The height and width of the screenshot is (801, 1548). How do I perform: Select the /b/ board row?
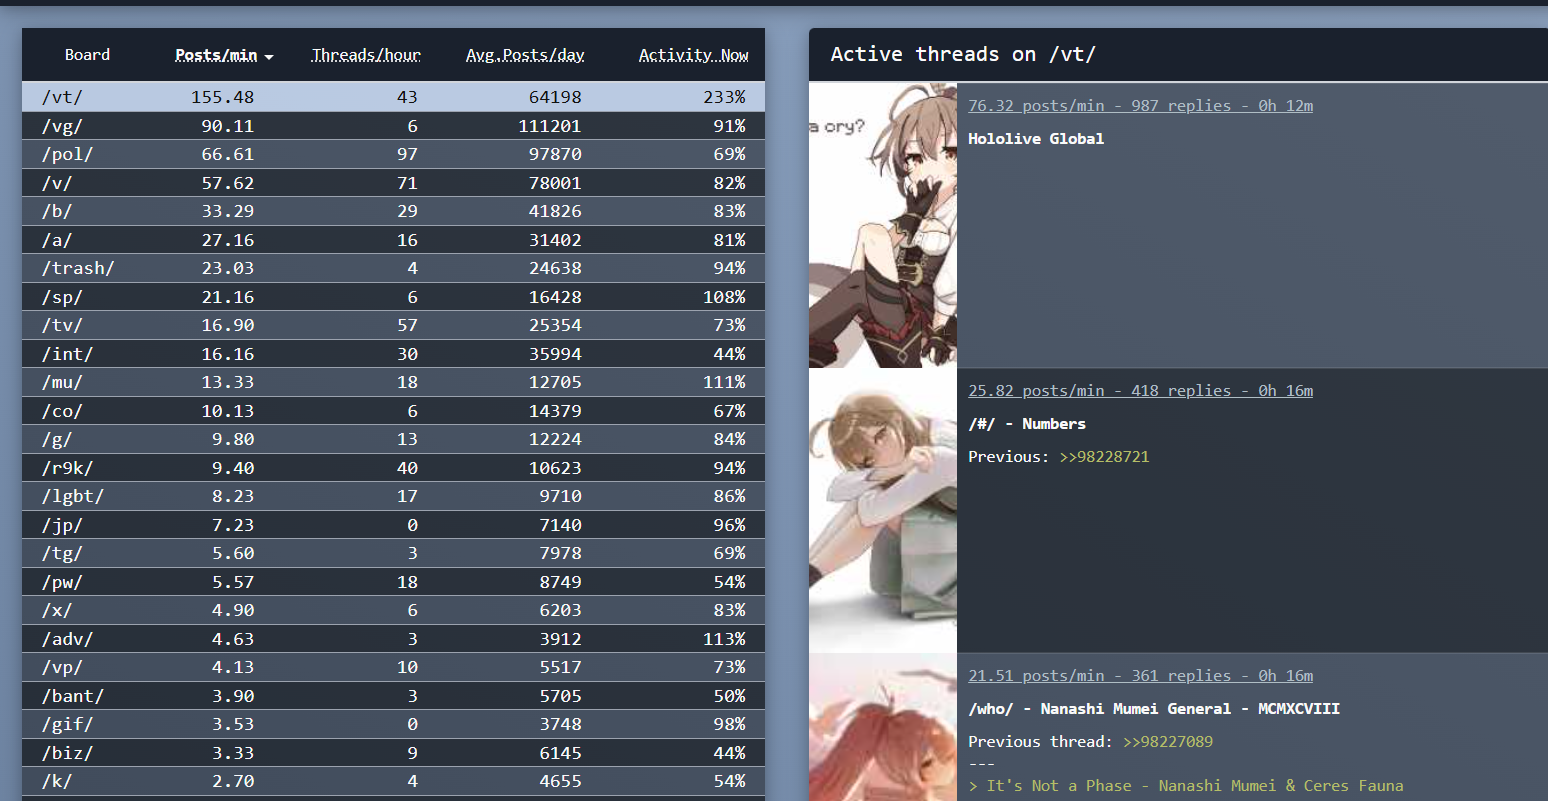(393, 211)
